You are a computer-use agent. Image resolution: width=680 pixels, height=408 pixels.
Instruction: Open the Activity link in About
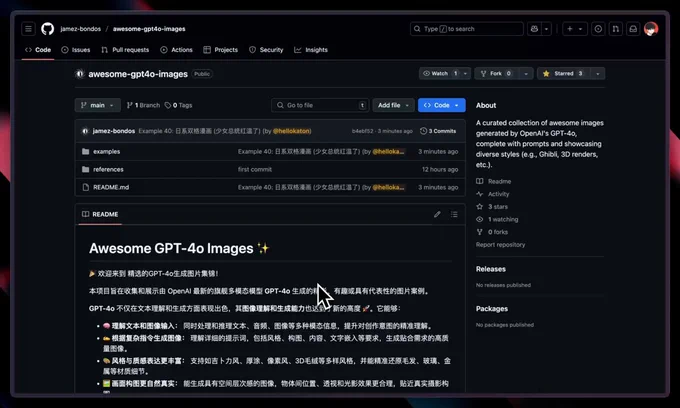coord(493,194)
